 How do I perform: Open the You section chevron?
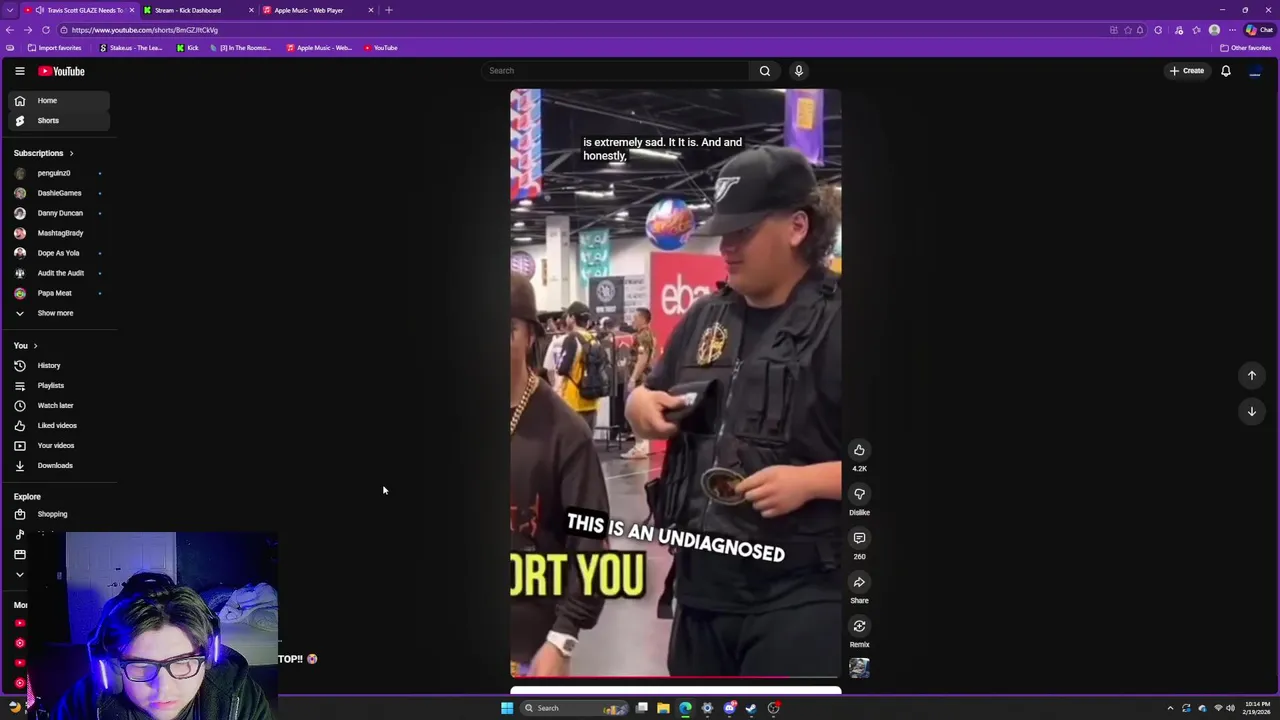[x=35, y=346]
